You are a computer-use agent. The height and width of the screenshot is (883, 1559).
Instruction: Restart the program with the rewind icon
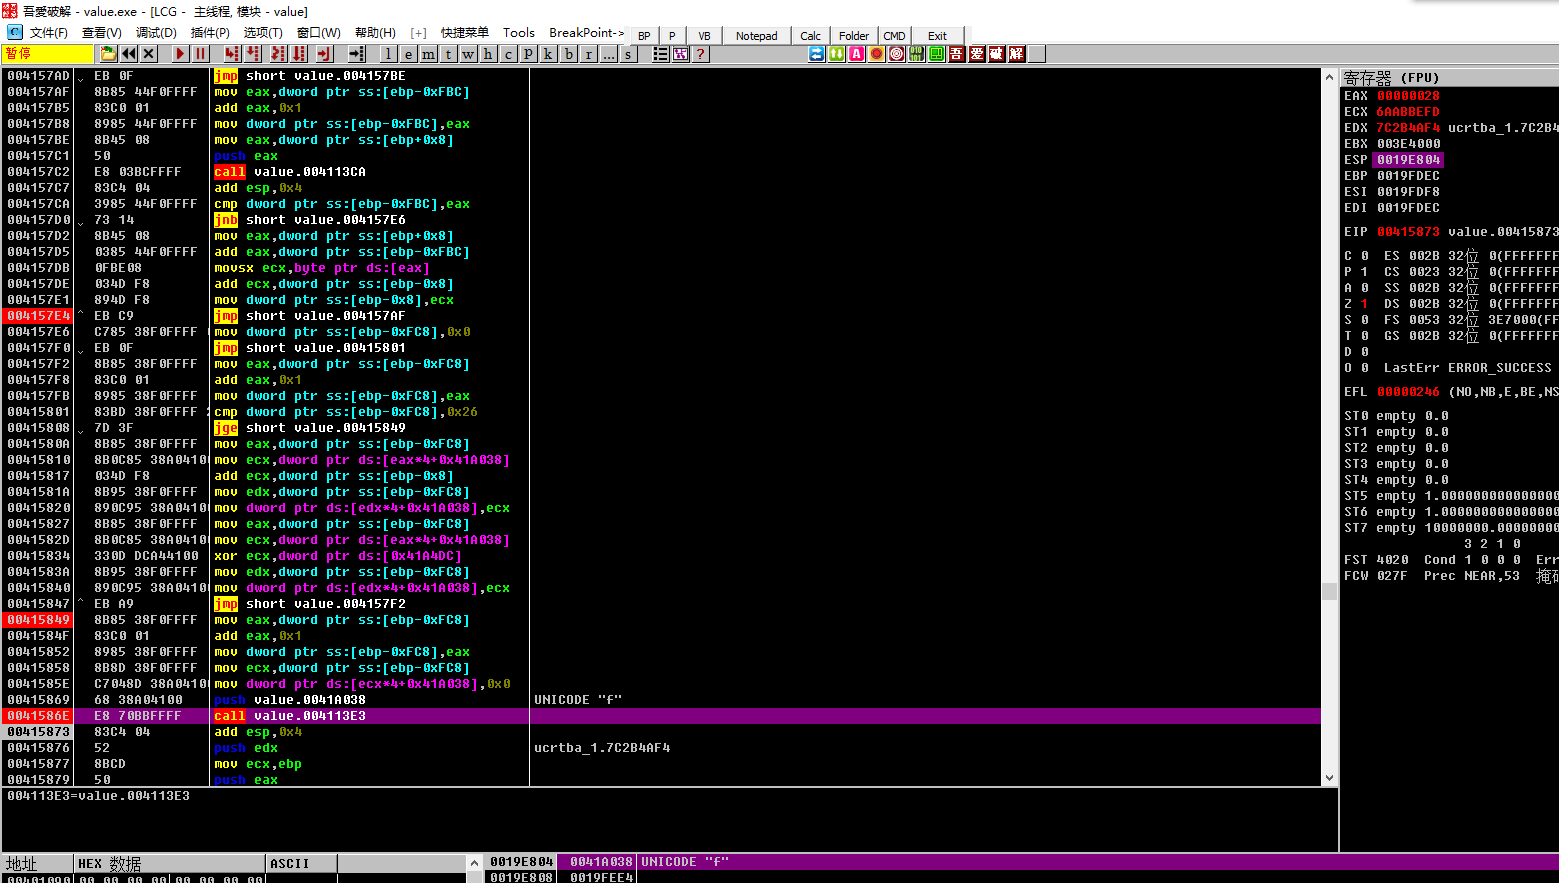pos(129,54)
